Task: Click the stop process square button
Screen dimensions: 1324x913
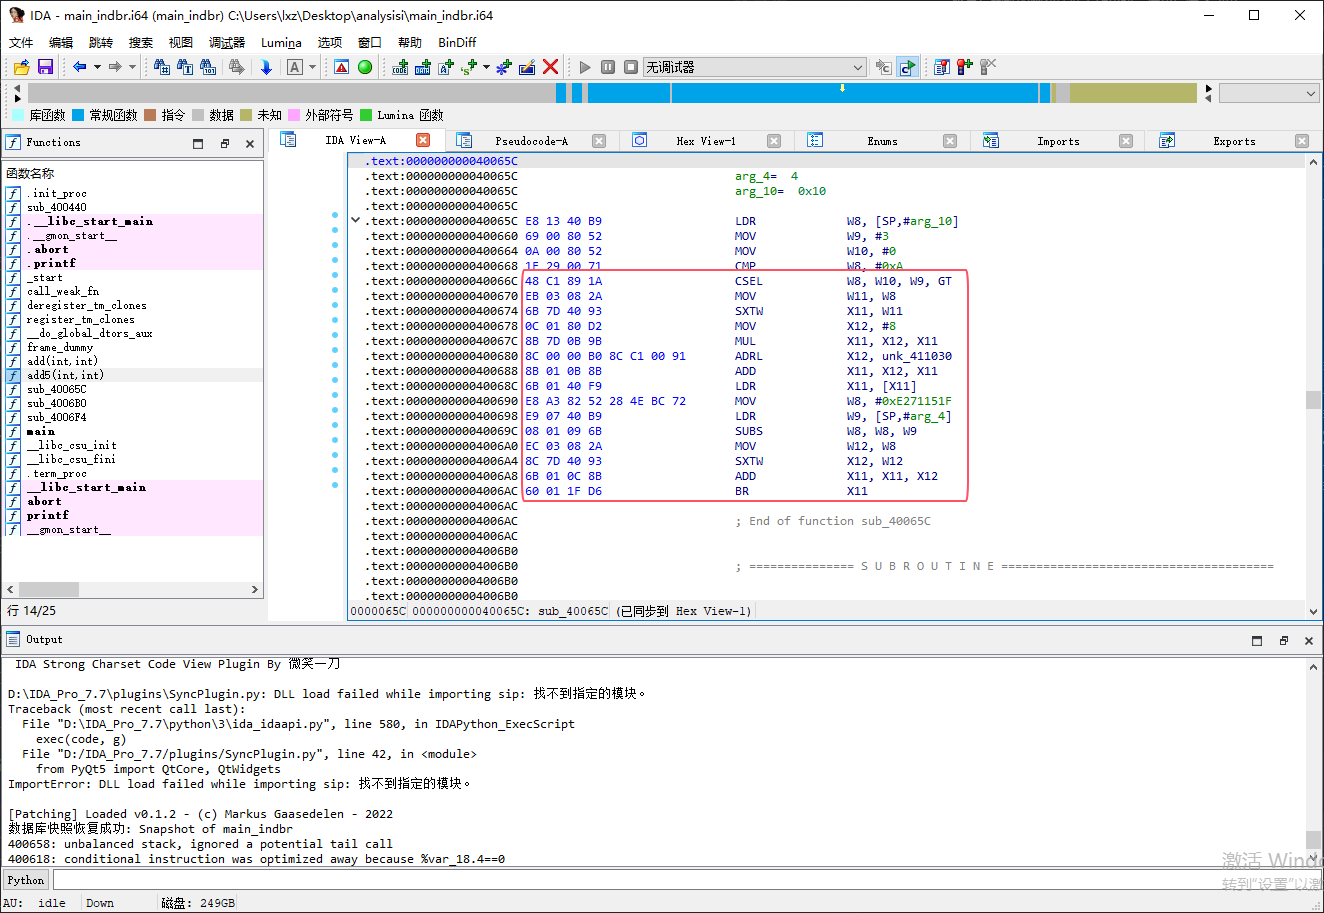Action: (630, 67)
